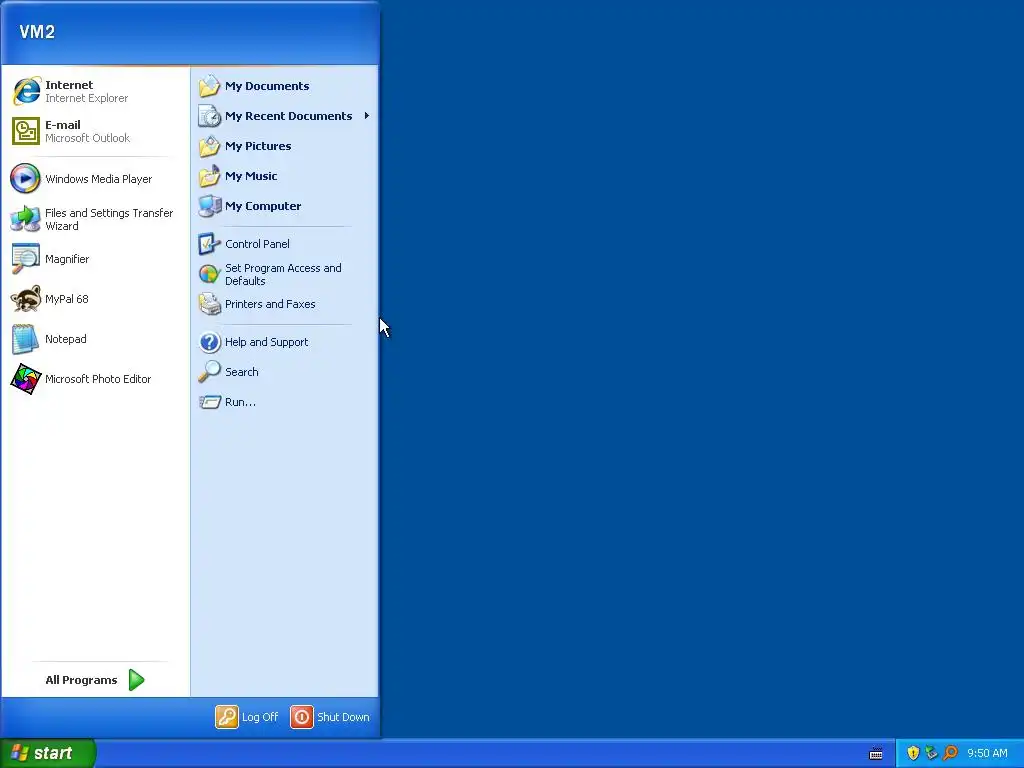The height and width of the screenshot is (768, 1024).
Task: Click the Safely Remove Hardware tray icon
Action: (x=931, y=753)
